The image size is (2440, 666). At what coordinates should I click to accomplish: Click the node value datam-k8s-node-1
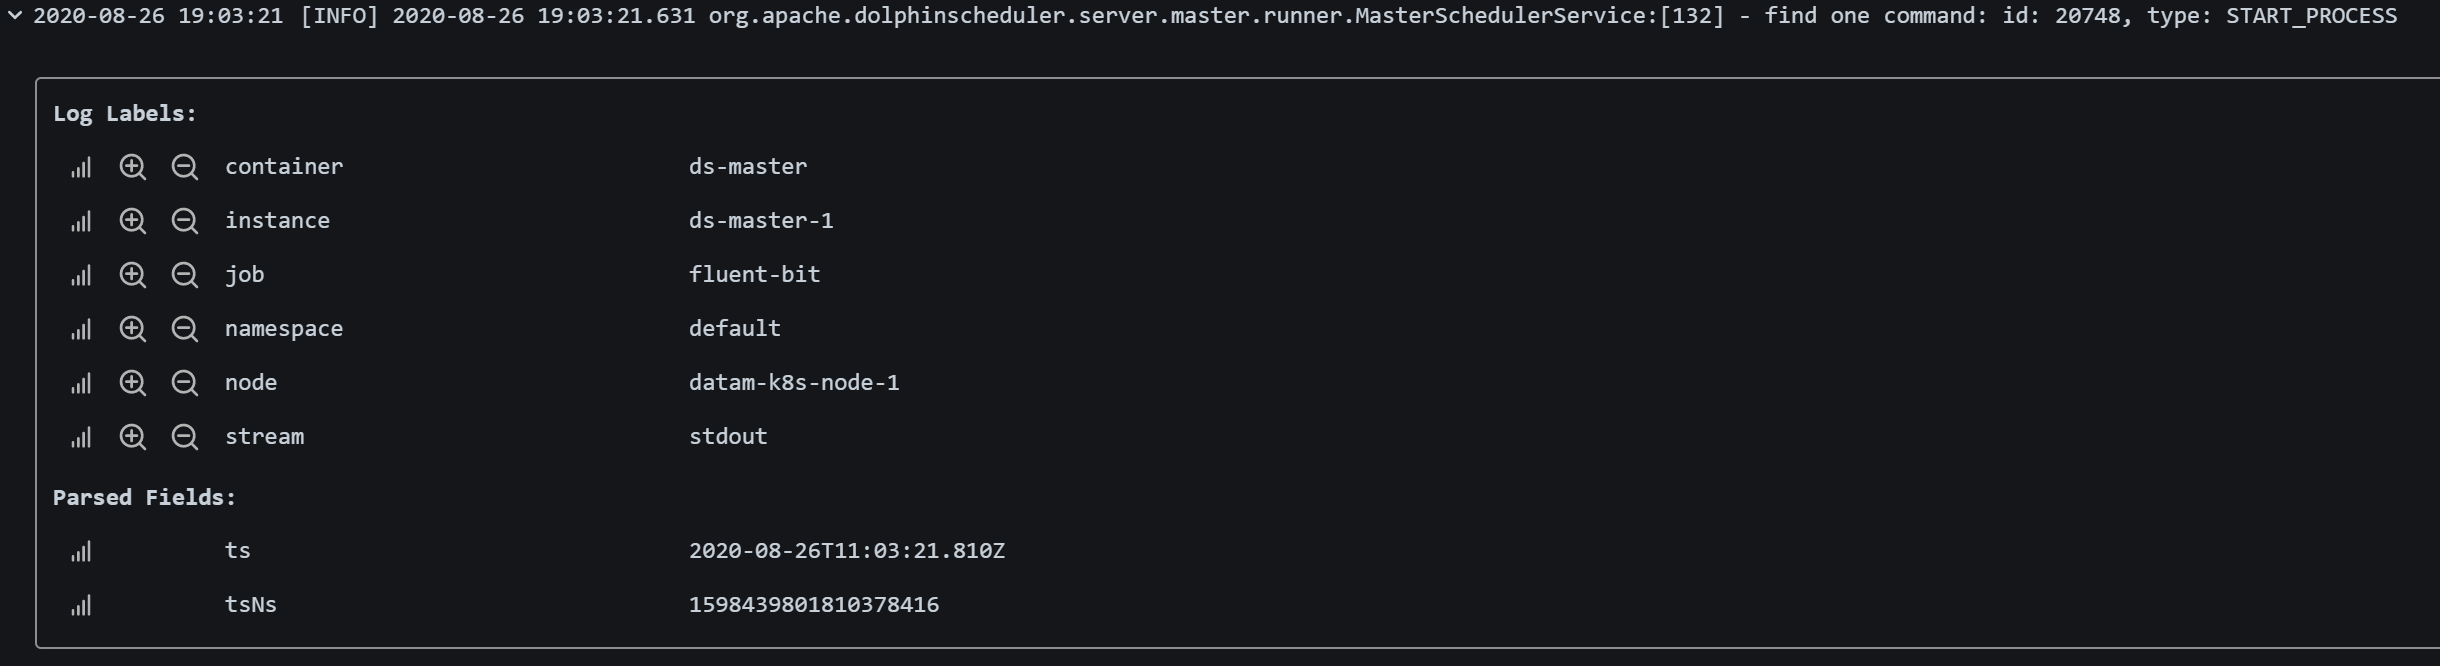tap(794, 383)
